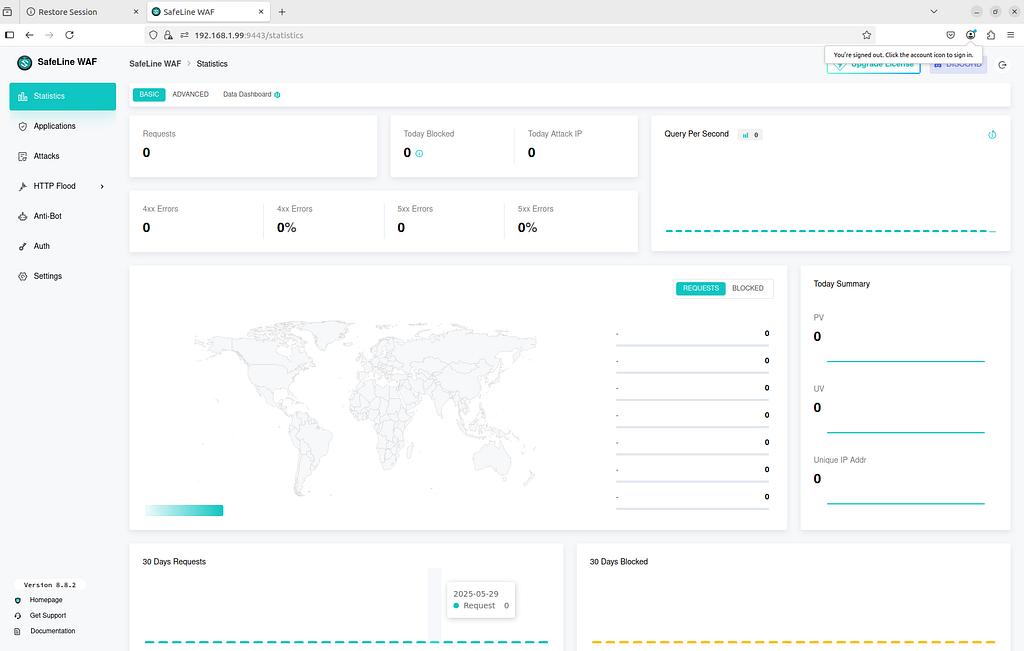Click the logout icon at top right
Image resolution: width=1024 pixels, height=651 pixels.
[x=1002, y=65]
